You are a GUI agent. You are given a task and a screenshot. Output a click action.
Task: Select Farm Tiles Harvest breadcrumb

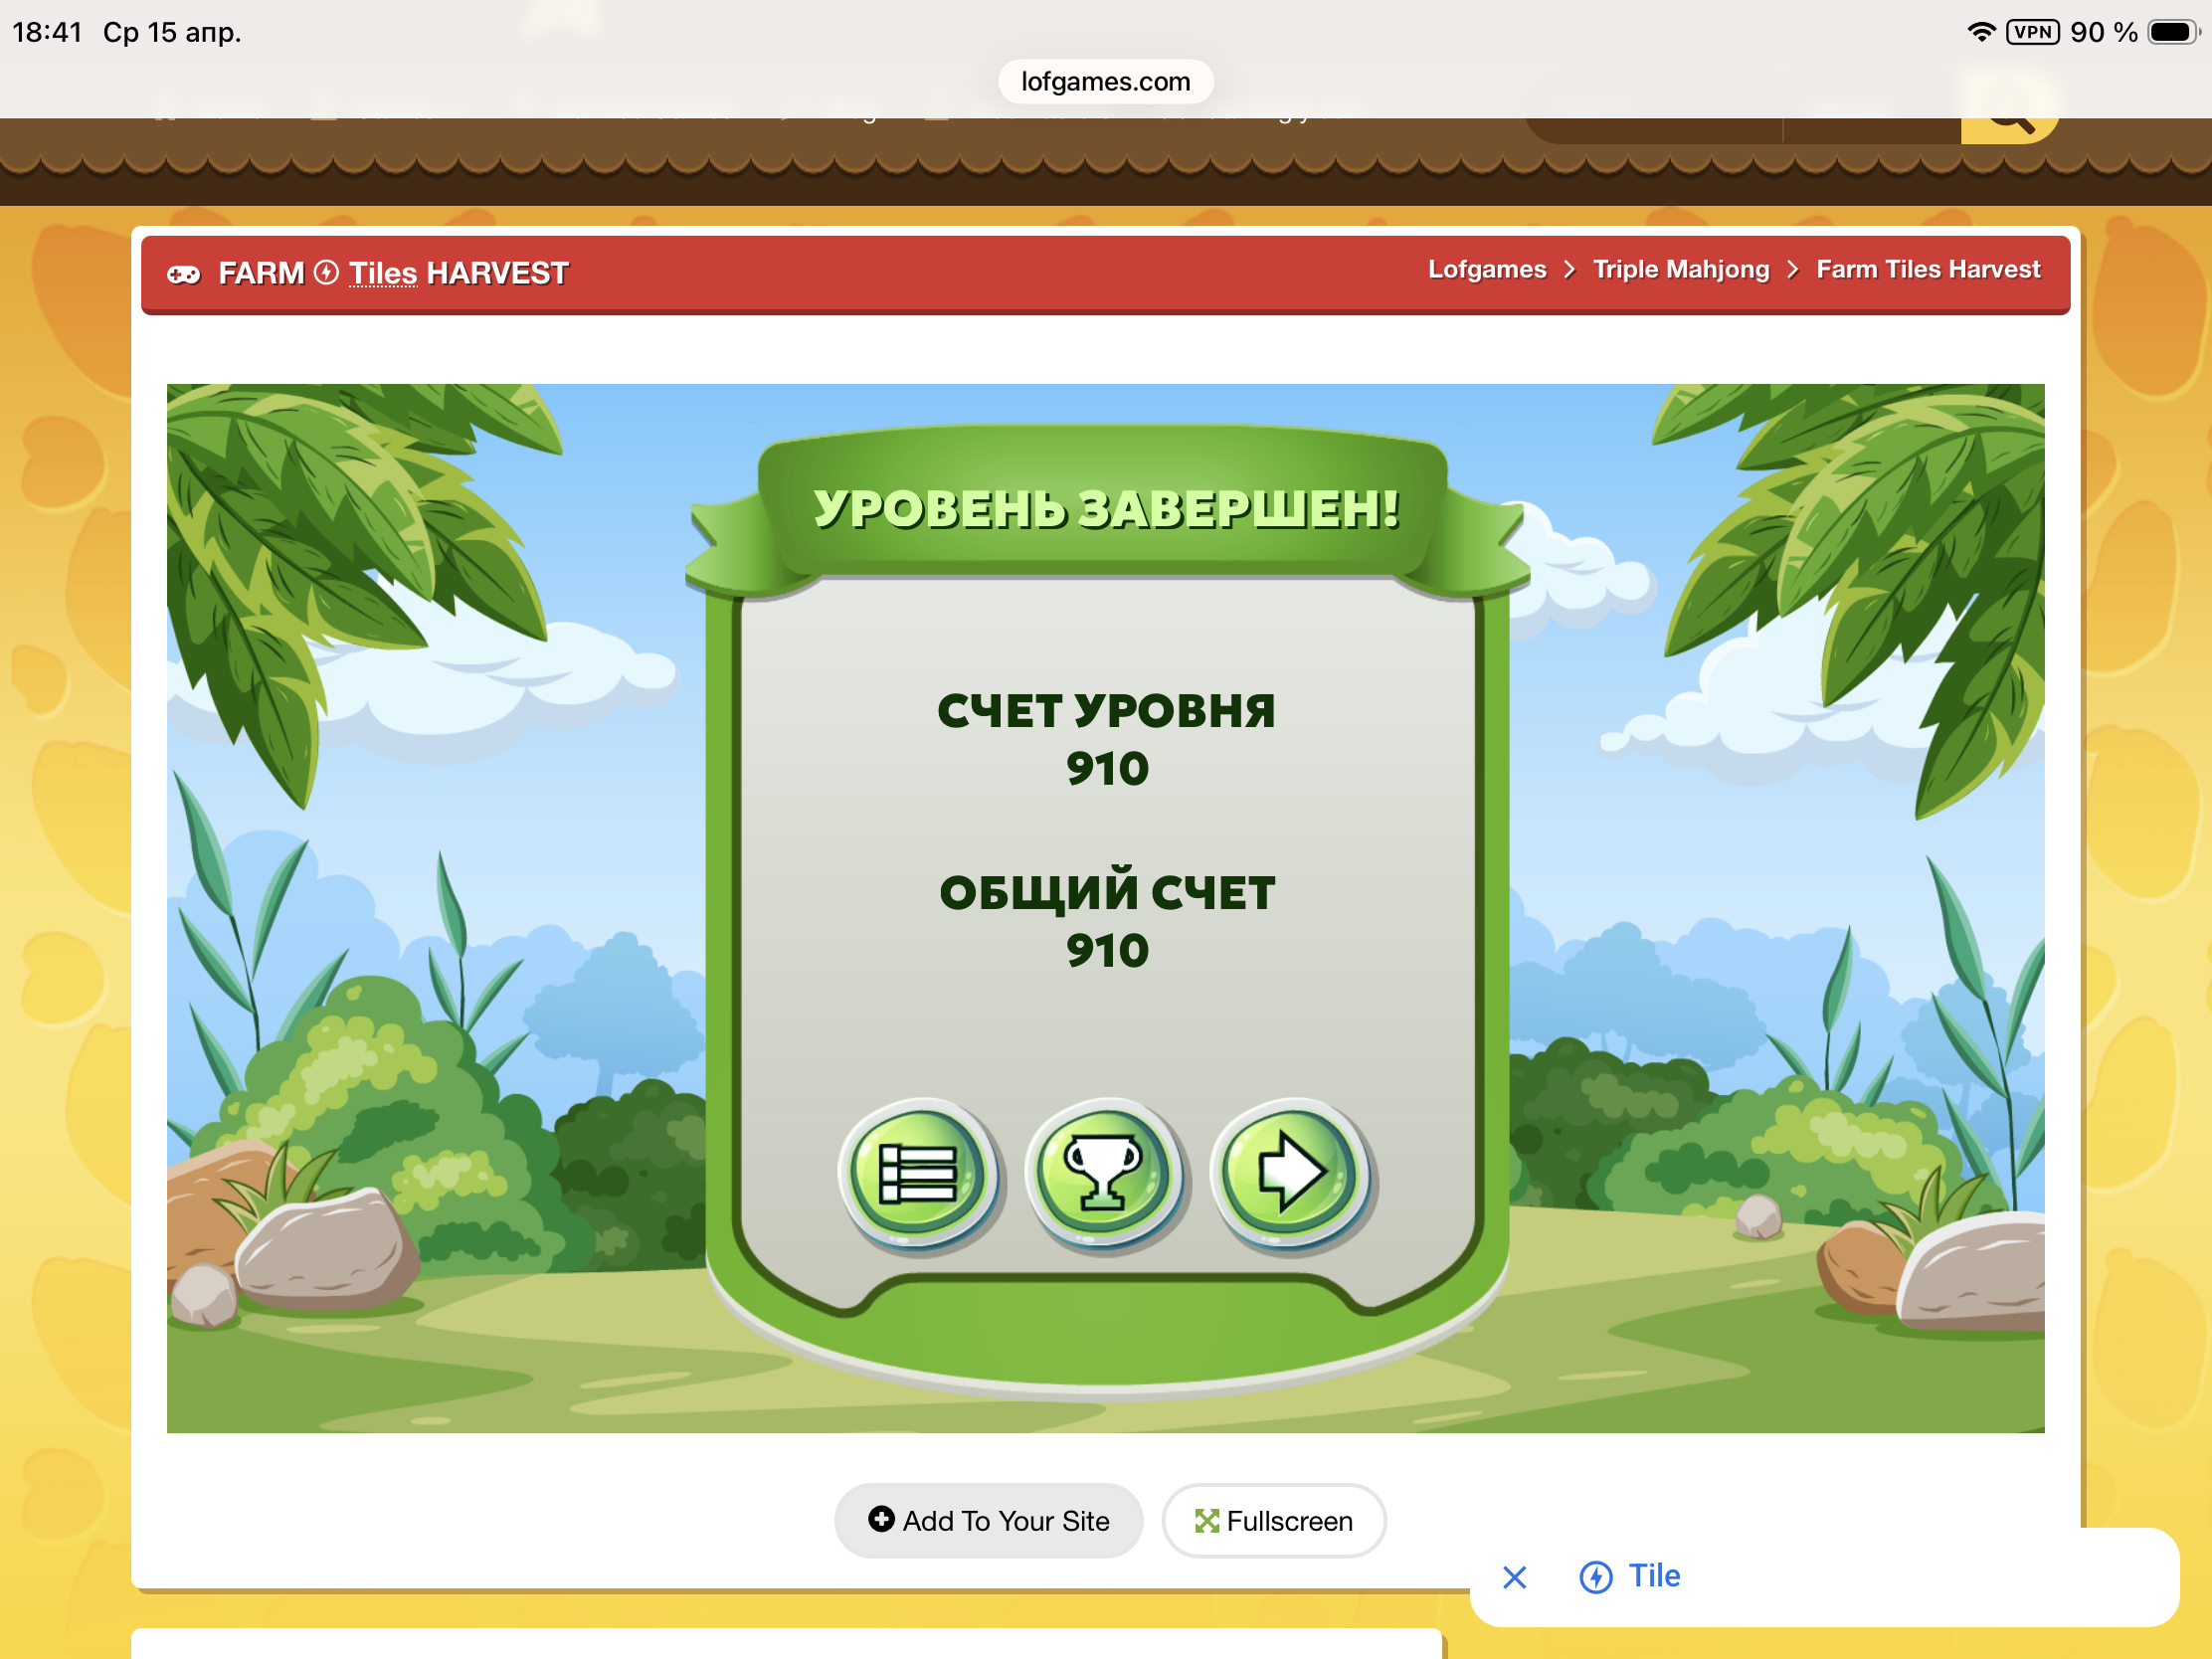[1927, 270]
